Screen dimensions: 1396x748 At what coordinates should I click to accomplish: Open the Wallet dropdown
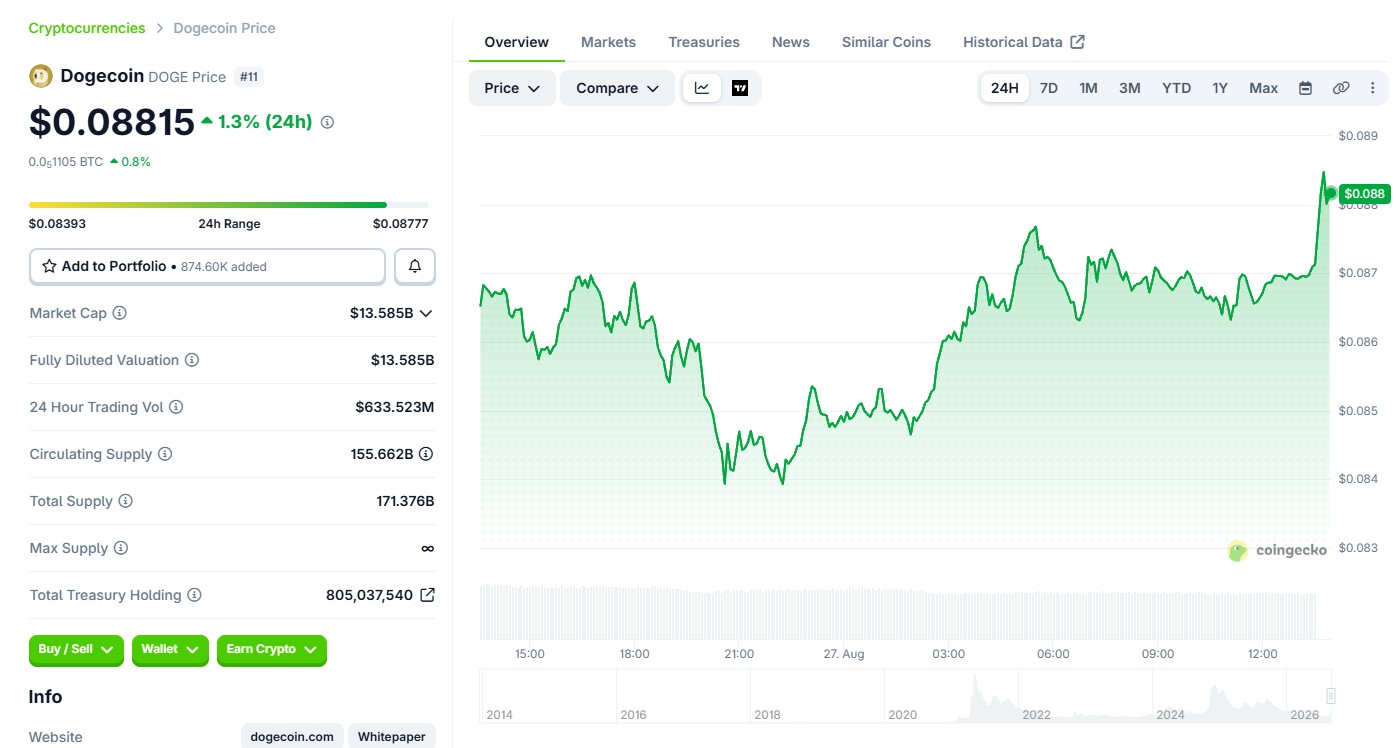pyautogui.click(x=170, y=650)
